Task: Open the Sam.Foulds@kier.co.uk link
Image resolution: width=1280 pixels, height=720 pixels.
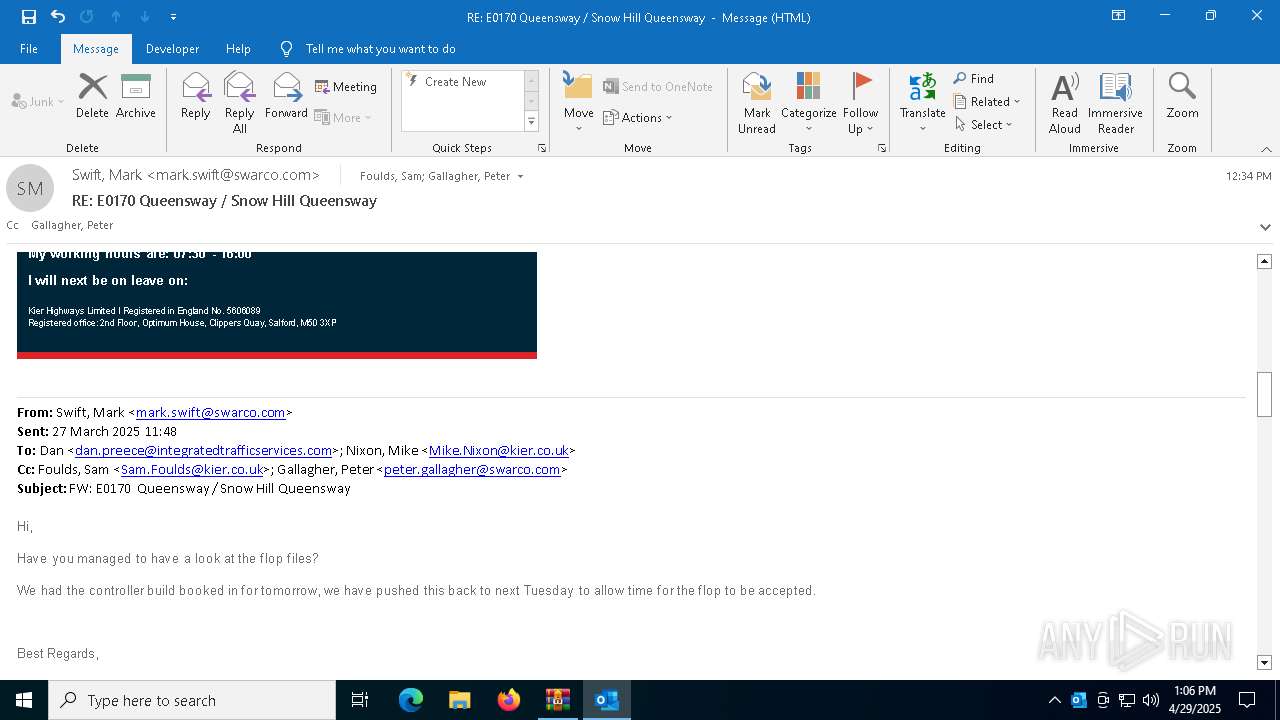Action: tap(192, 469)
